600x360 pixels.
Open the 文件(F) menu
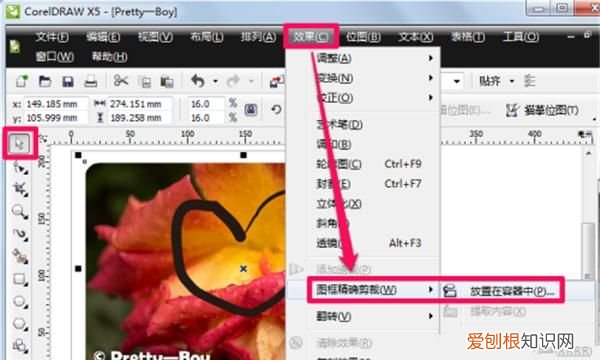52,37
